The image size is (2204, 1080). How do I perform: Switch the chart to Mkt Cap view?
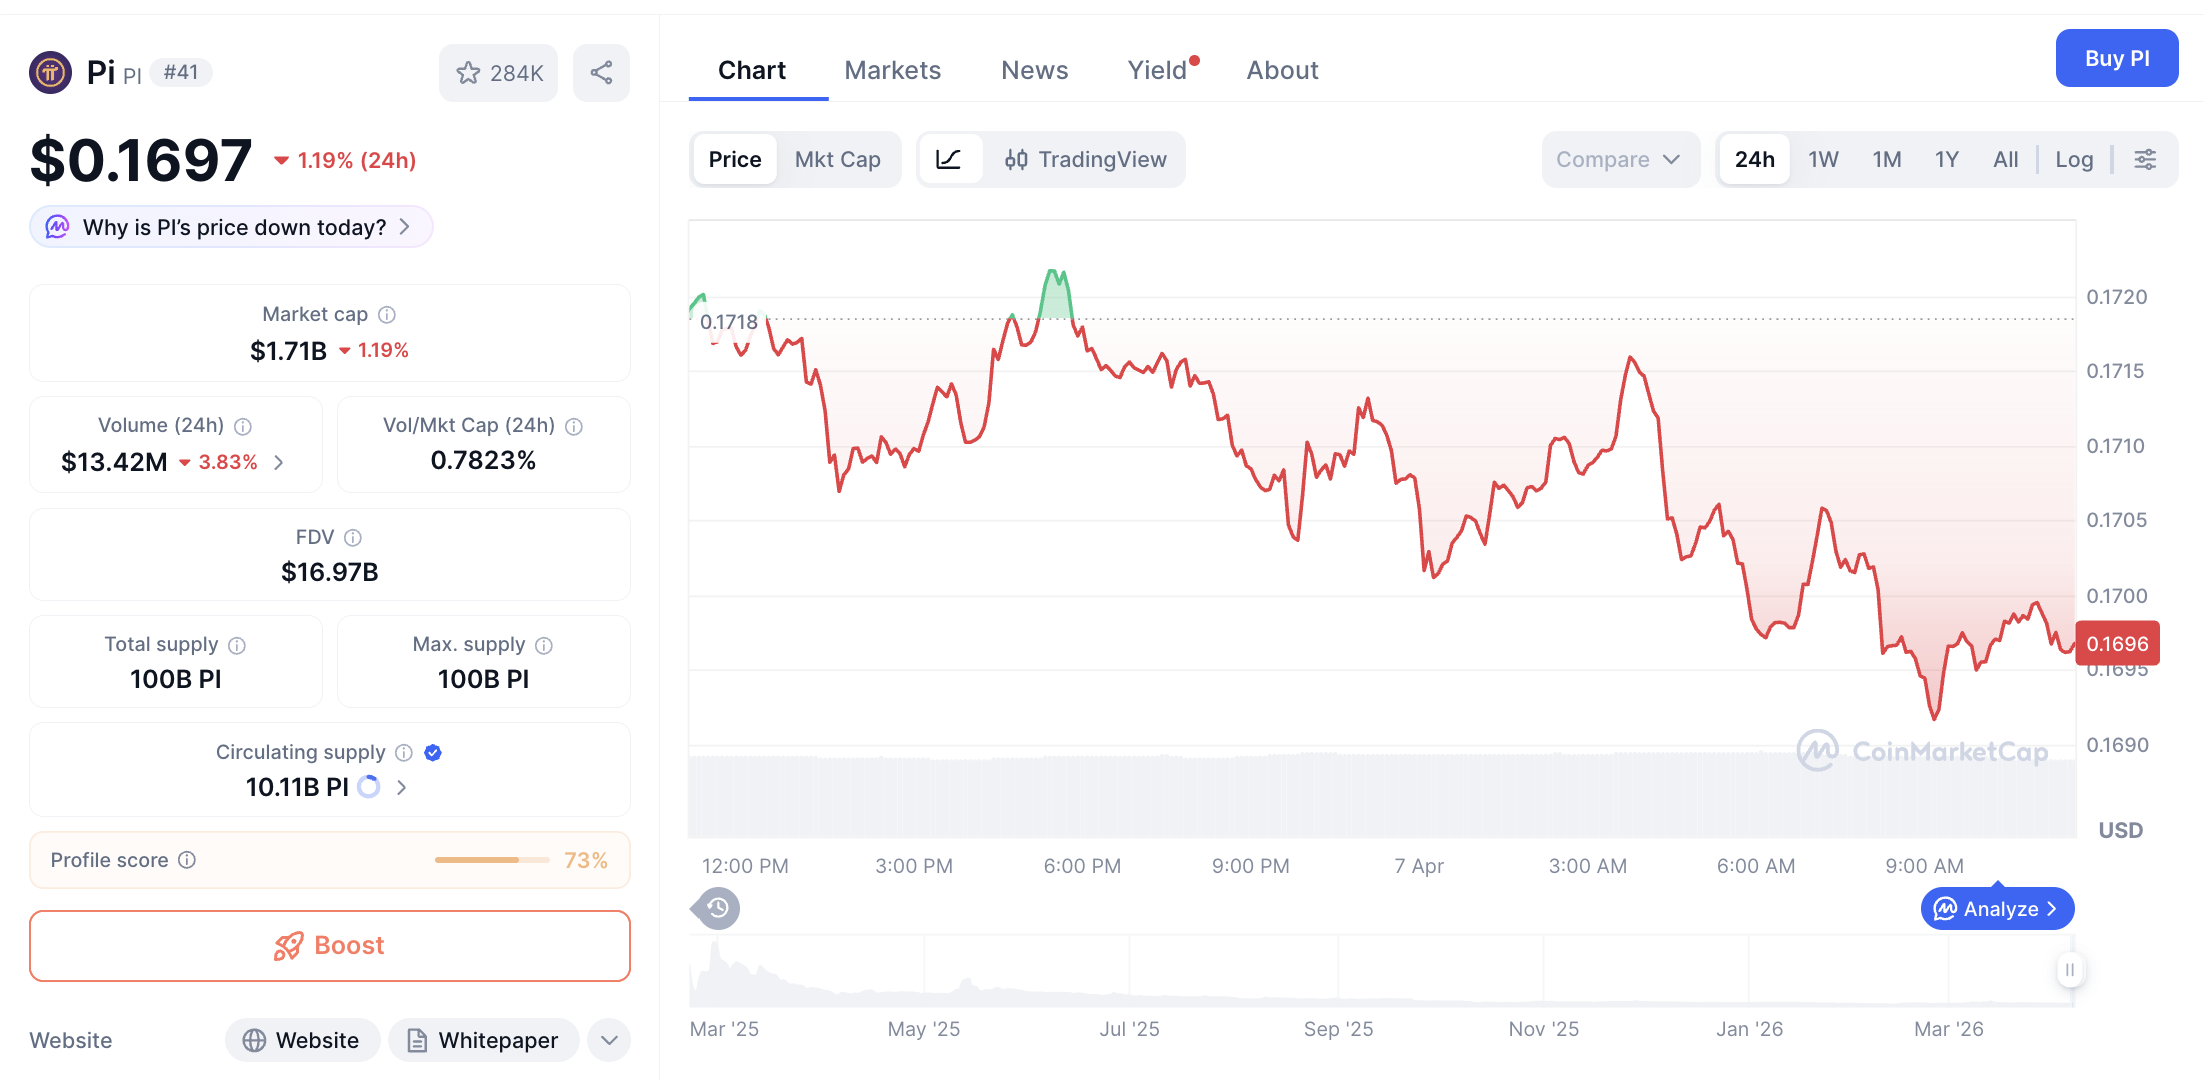click(838, 159)
